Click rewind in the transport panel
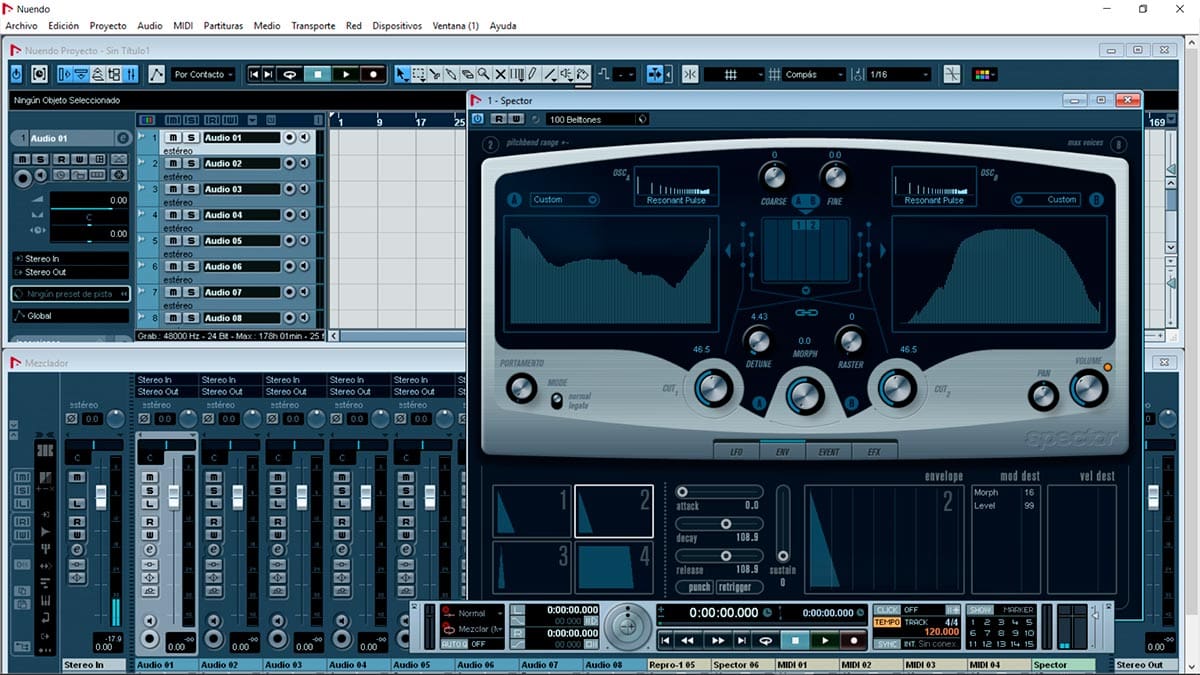Viewport: 1200px width, 675px height. pyautogui.click(x=687, y=640)
